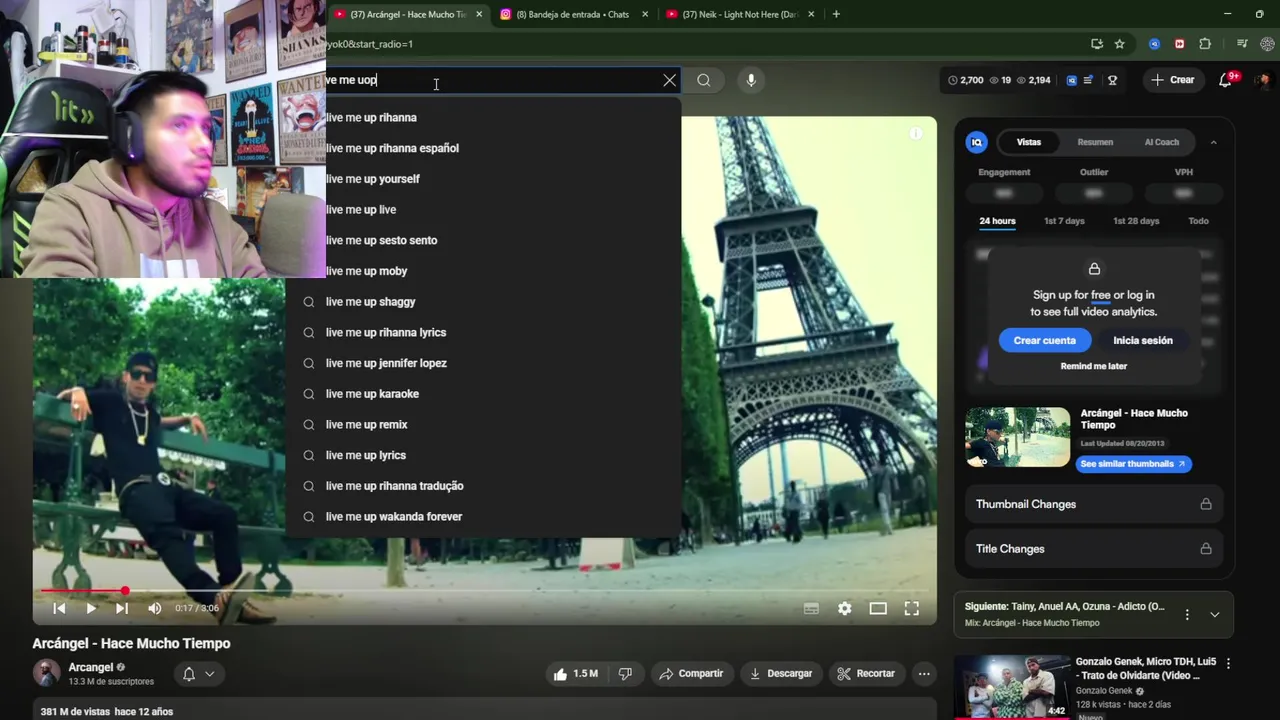Expand the locked Thumbnail Changes section
The height and width of the screenshot is (720, 1280).
coord(1094,504)
